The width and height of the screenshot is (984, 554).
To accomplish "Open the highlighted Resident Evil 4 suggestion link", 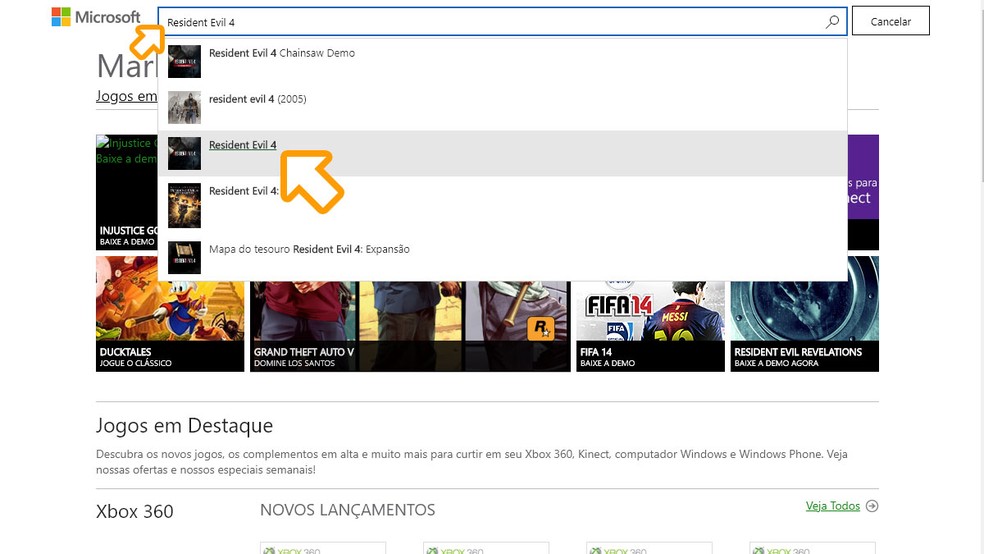I will click(x=243, y=145).
